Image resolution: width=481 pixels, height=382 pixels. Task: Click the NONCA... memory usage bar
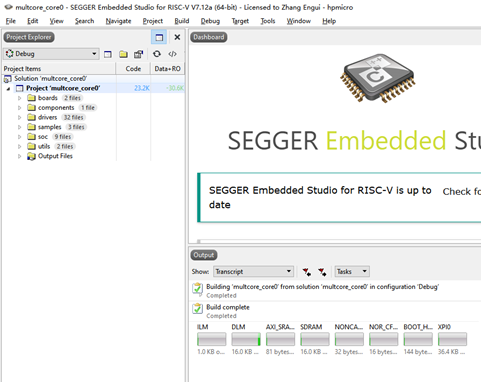coord(349,339)
